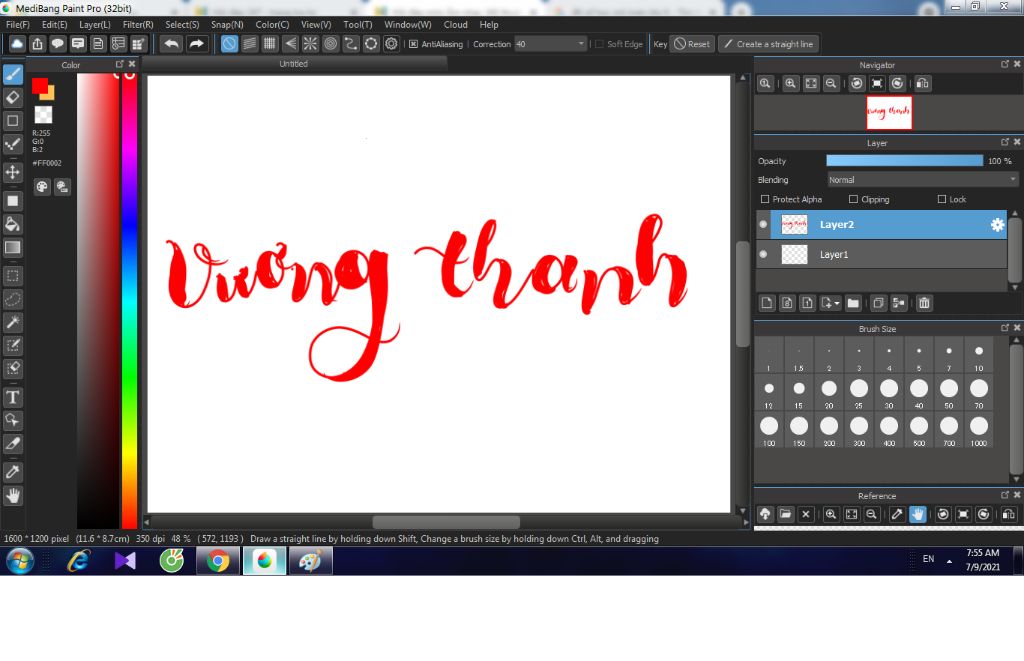Enable Protect Alpha for the layer
Screen dimensions: 1024x661
tap(765, 199)
